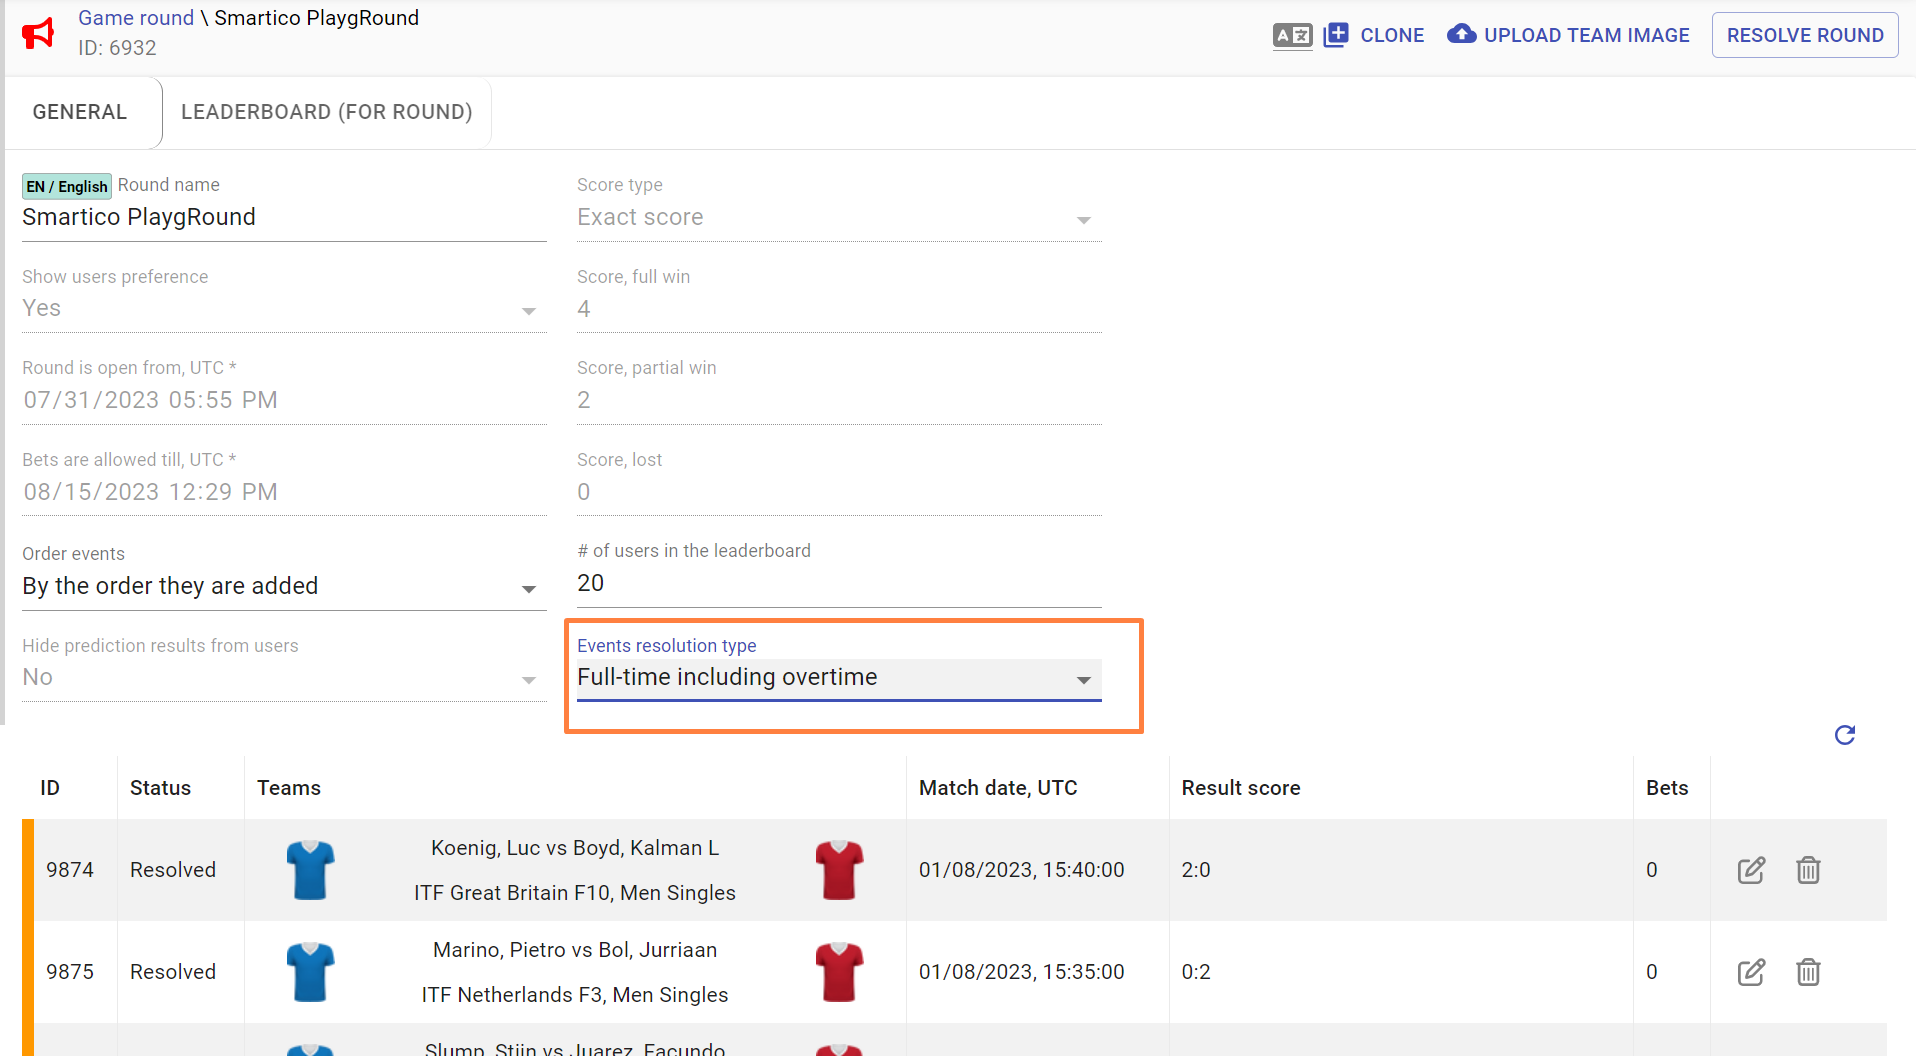
Task: Delete event 9875 with trash icon
Action: click(1808, 972)
